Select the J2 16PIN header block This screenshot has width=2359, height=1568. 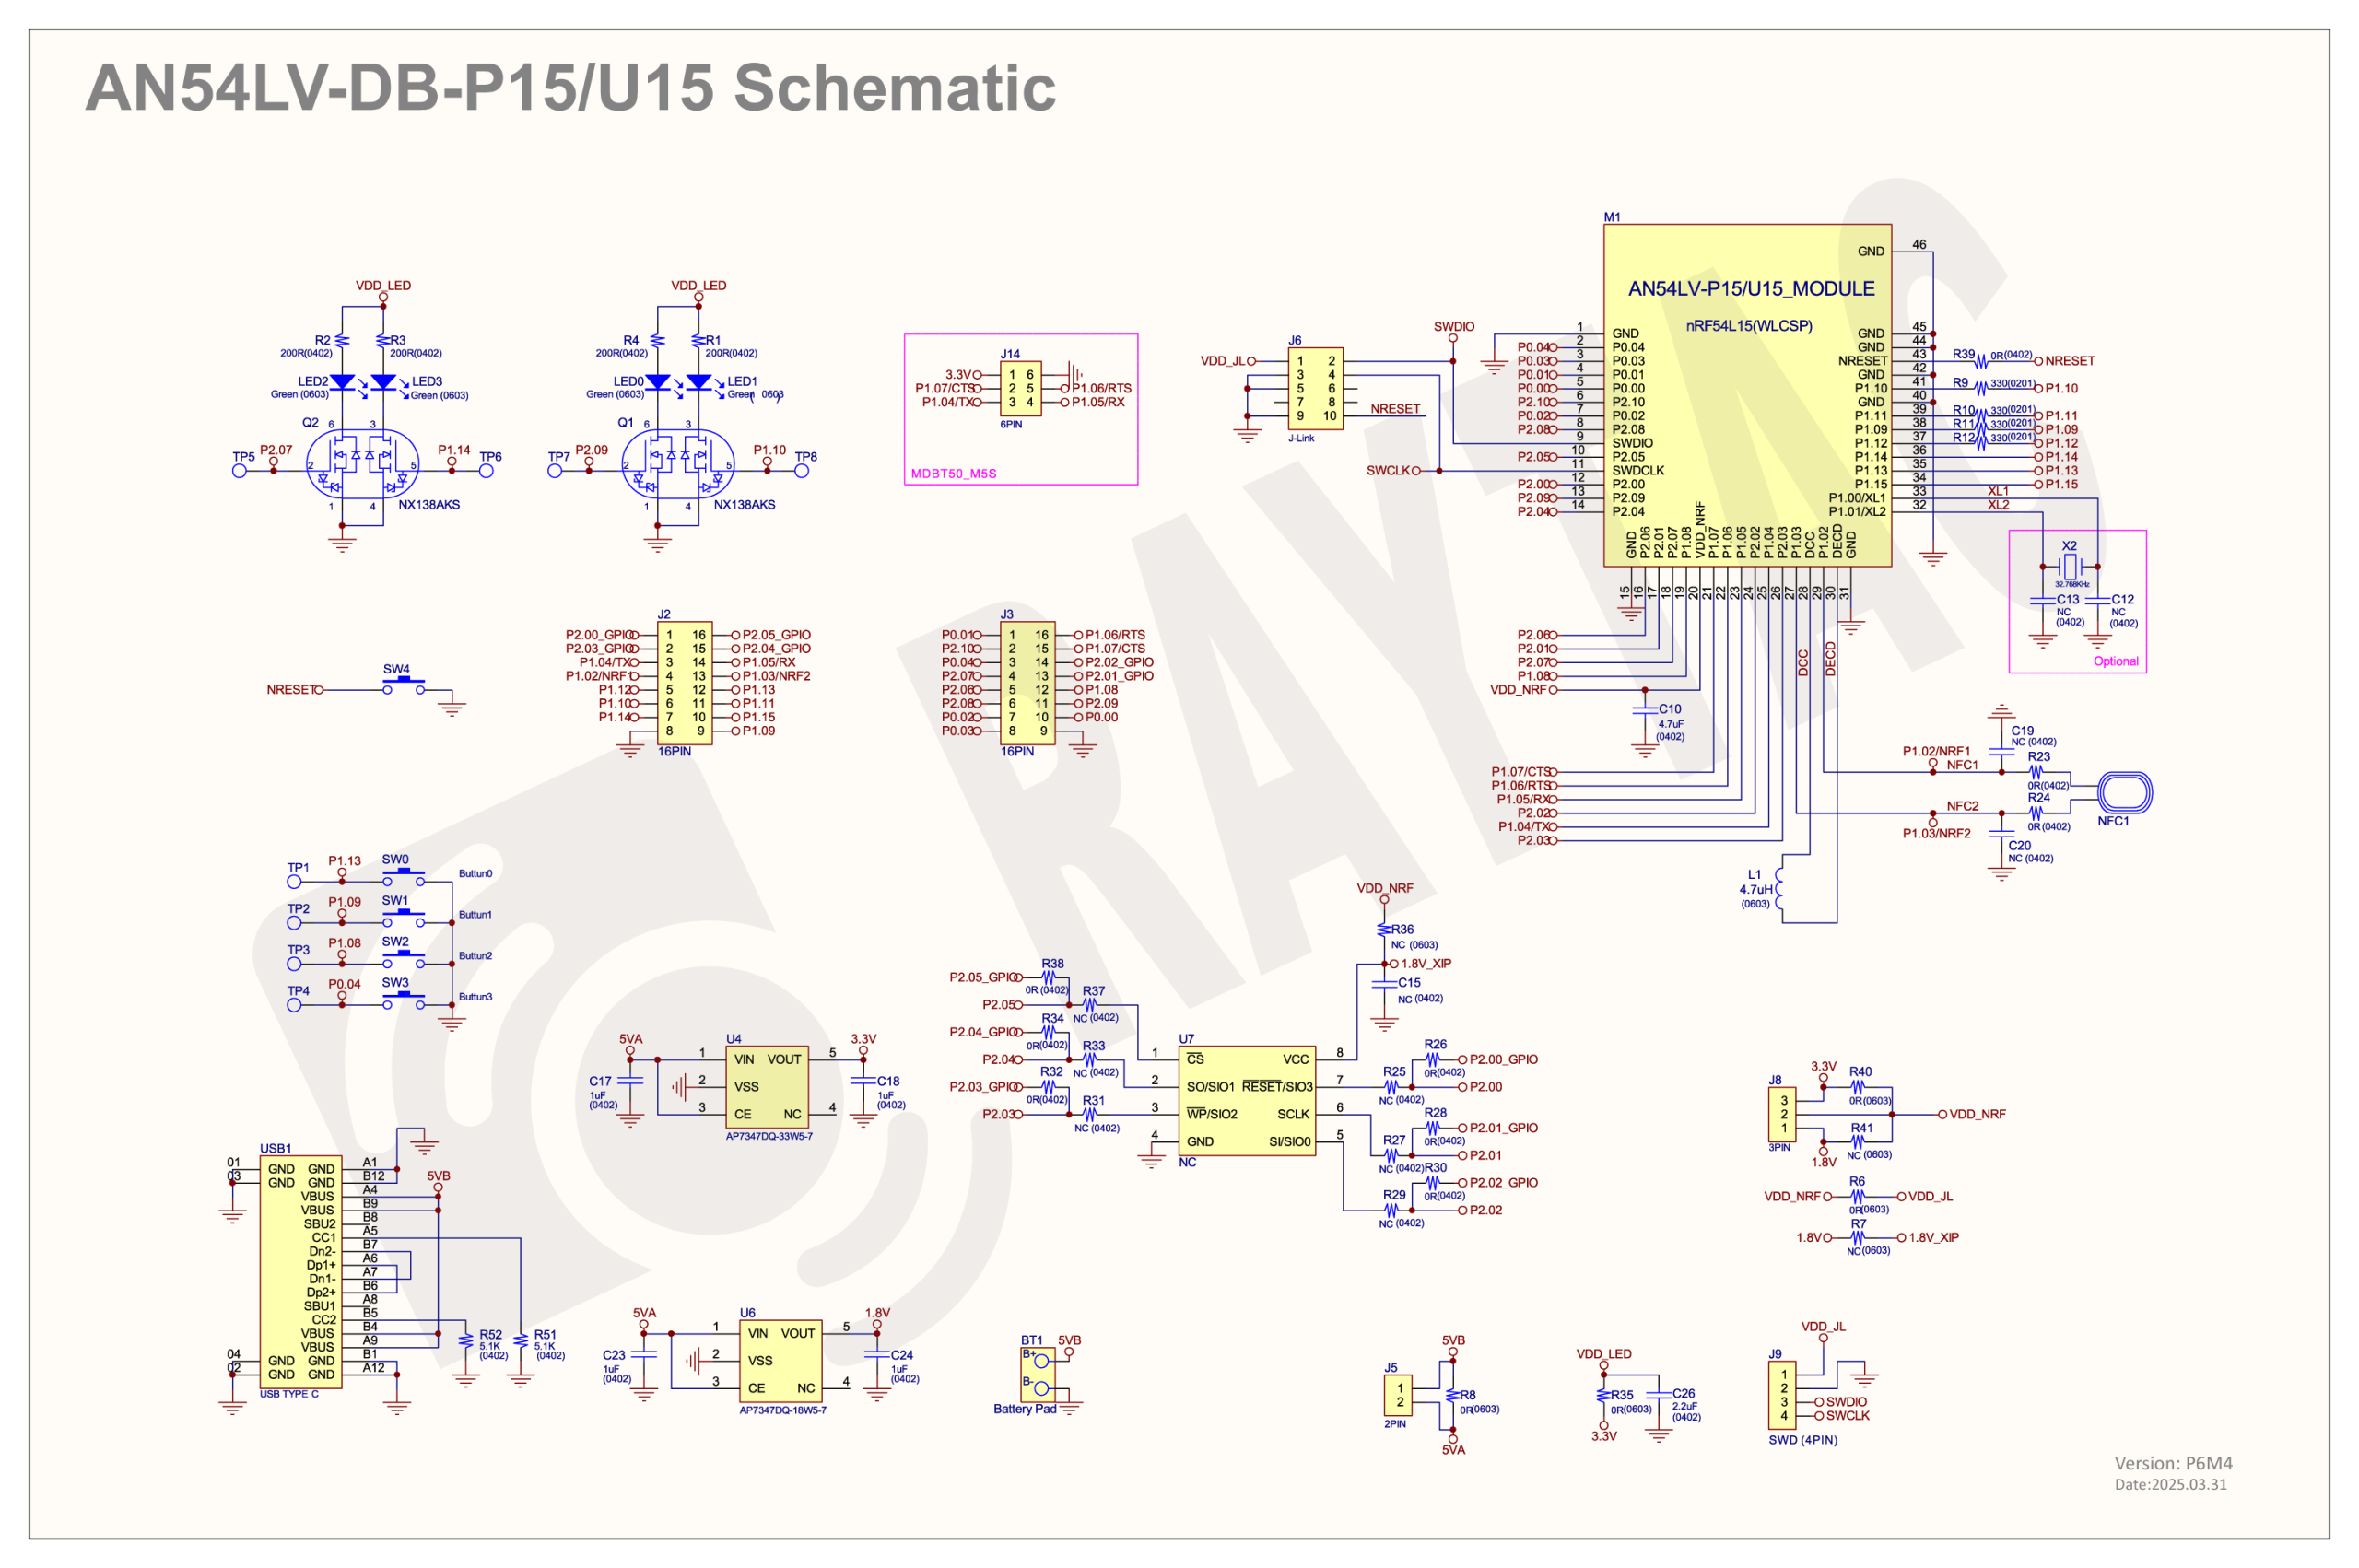point(684,683)
